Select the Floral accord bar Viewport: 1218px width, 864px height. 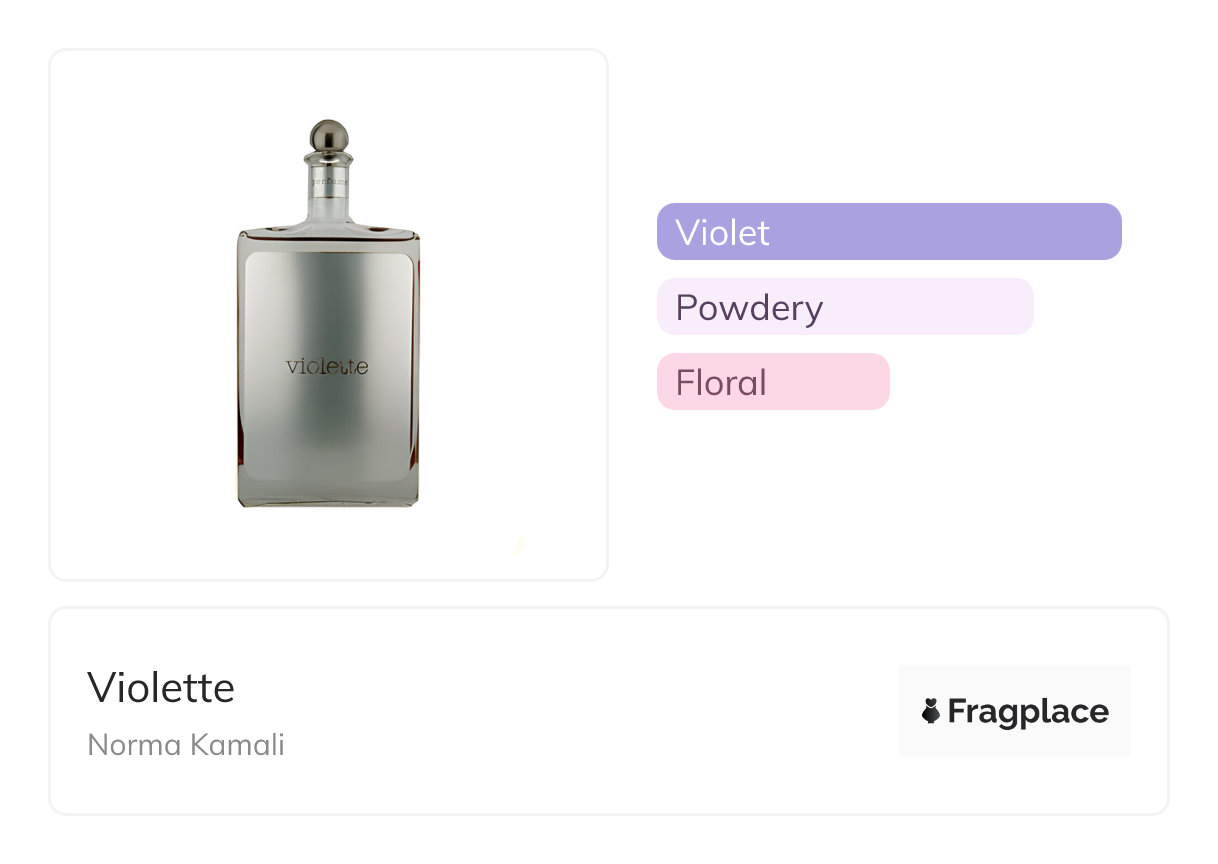pos(772,382)
